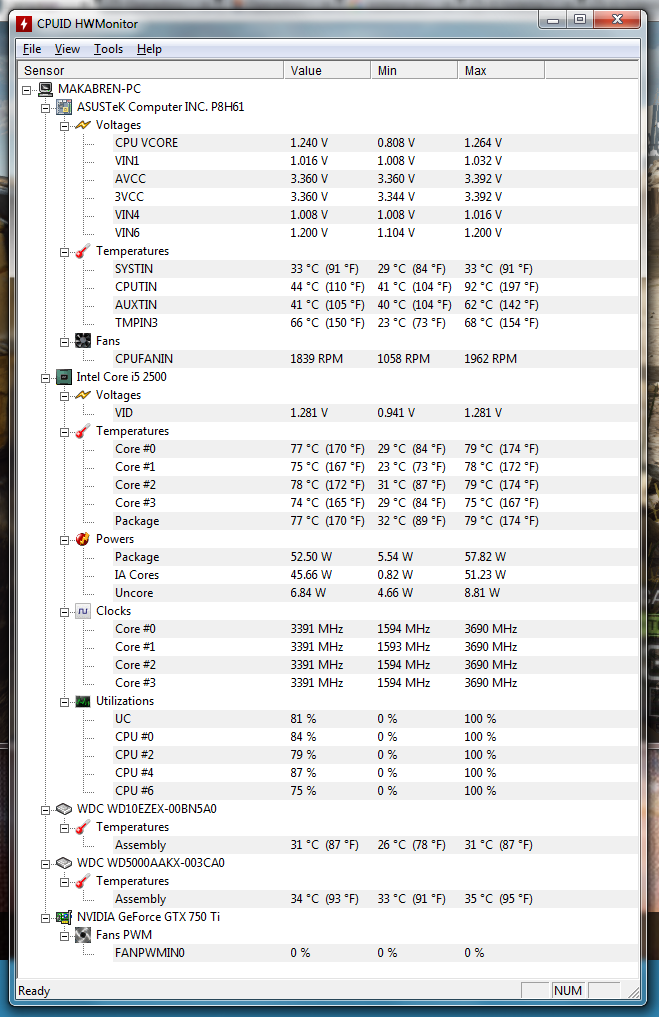Viewport: 659px width, 1017px height.
Task: Select the VID voltage row
Action: click(375, 413)
